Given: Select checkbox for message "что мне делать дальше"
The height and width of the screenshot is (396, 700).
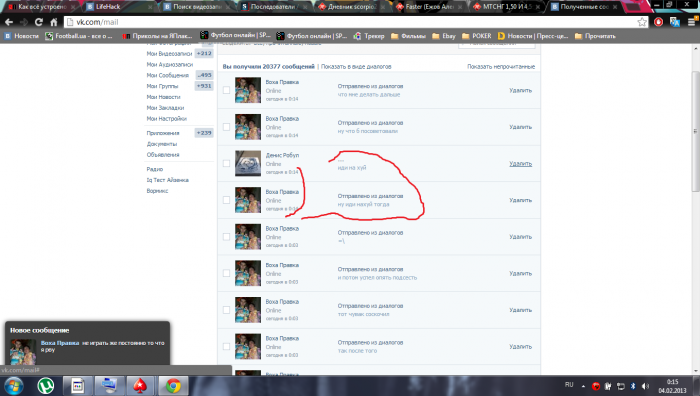Looking at the screenshot, I should pos(226,90).
